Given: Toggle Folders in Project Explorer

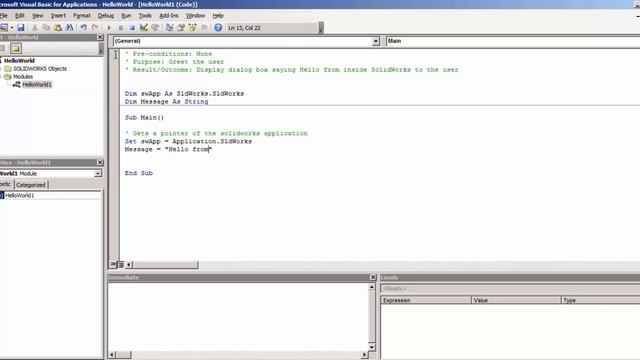Looking at the screenshot, I should pyautogui.click(x=16, y=49).
